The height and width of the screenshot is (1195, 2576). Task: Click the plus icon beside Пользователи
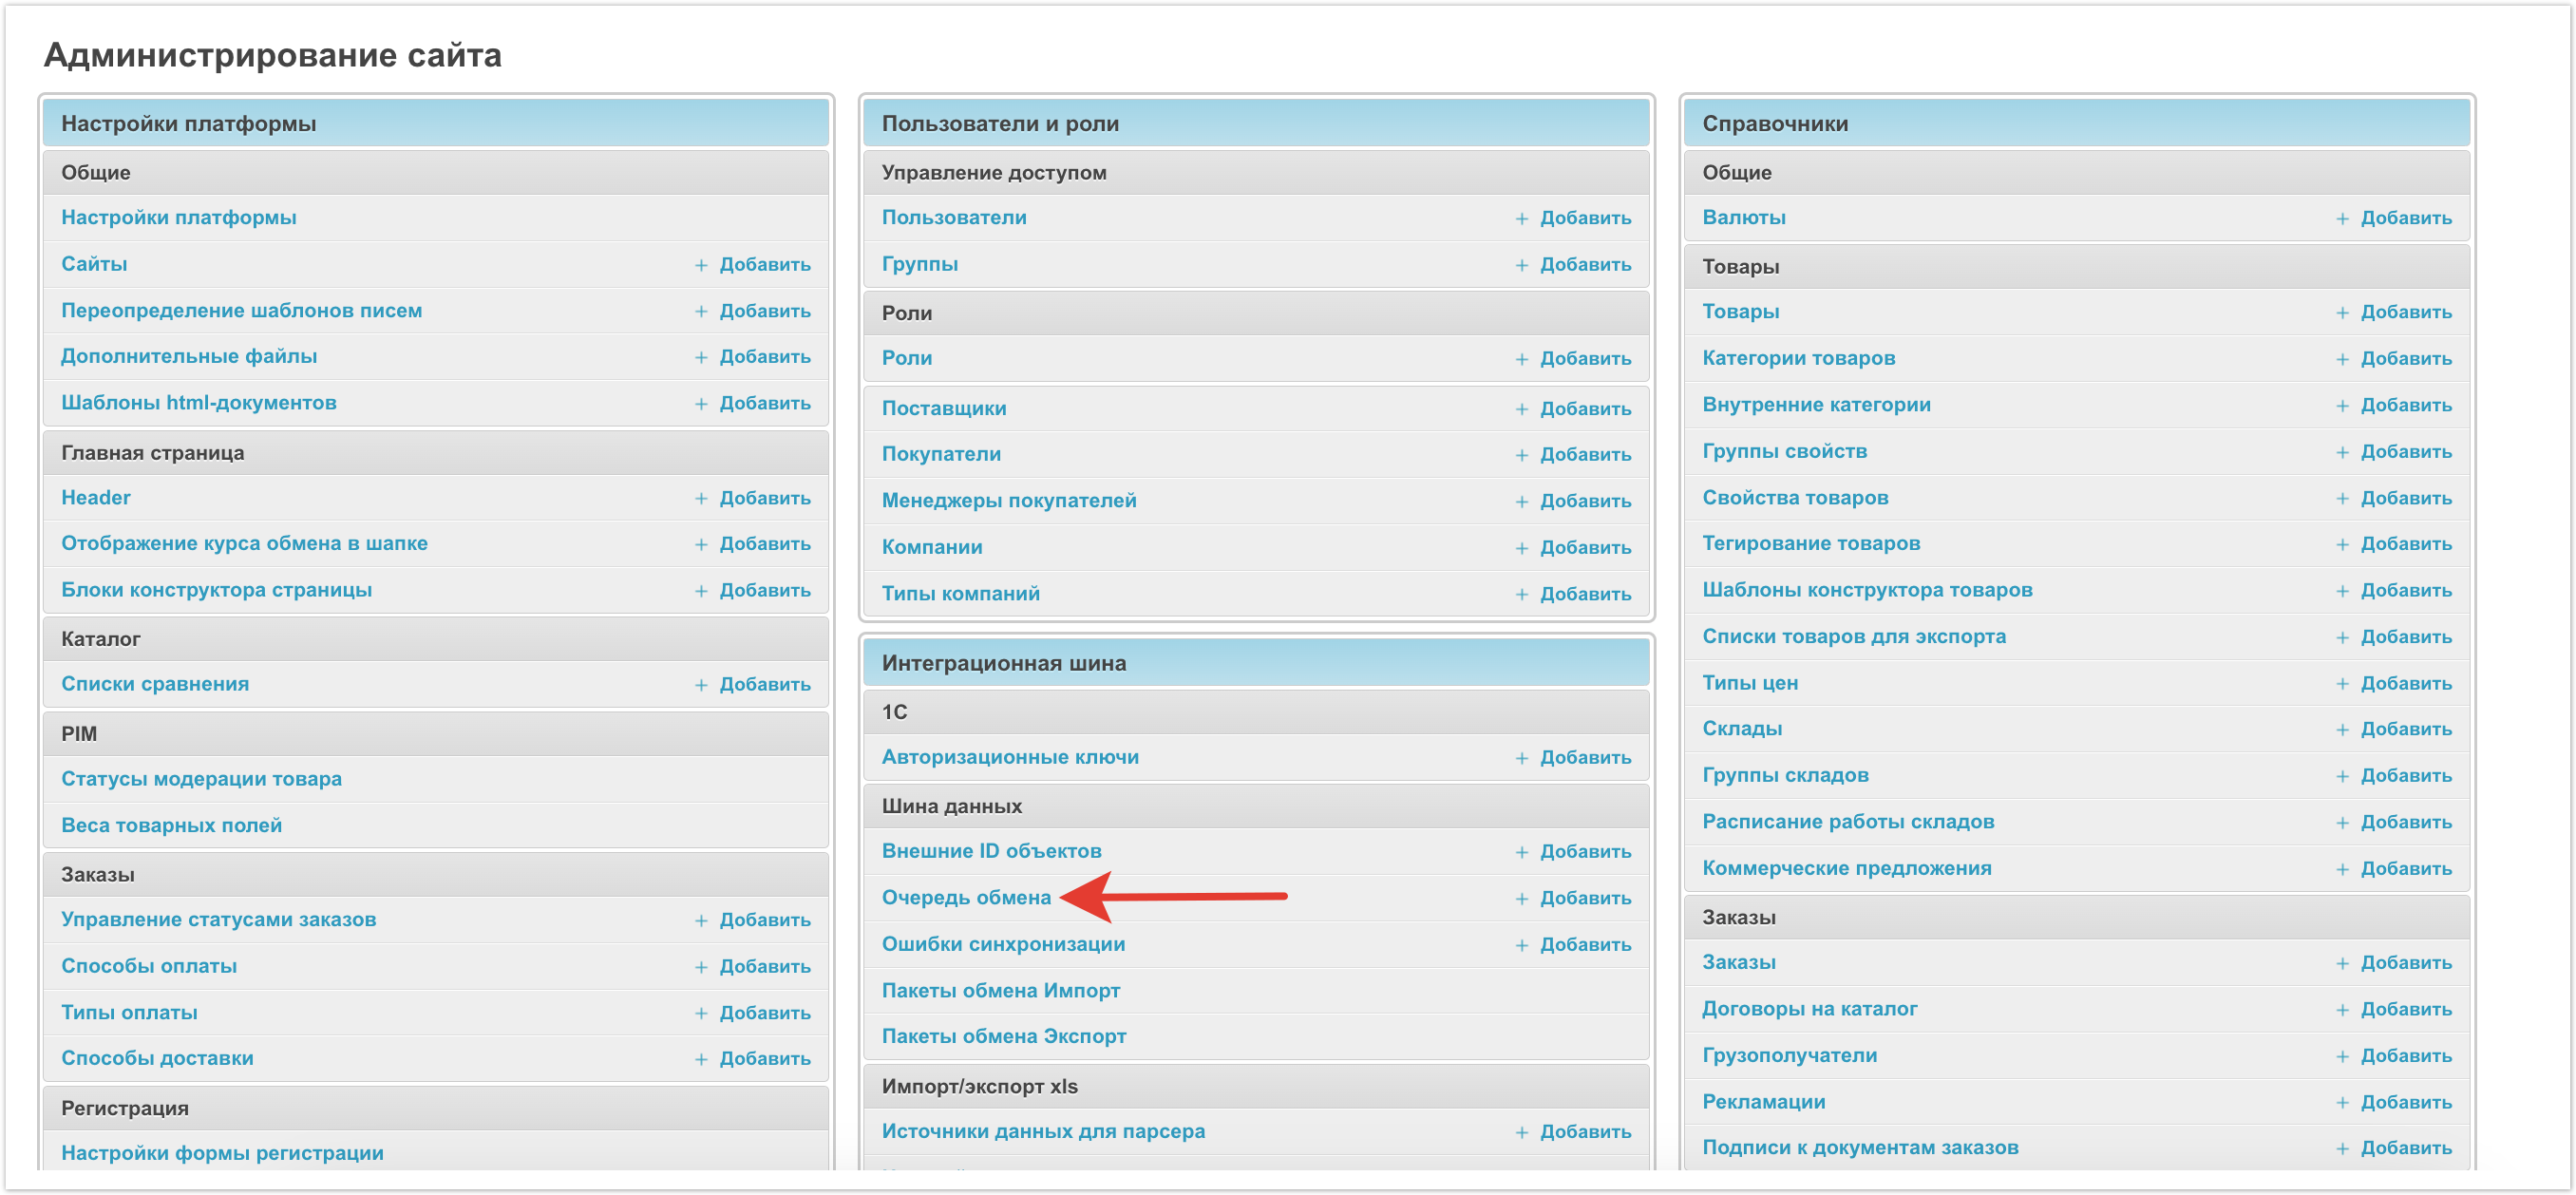1521,218
